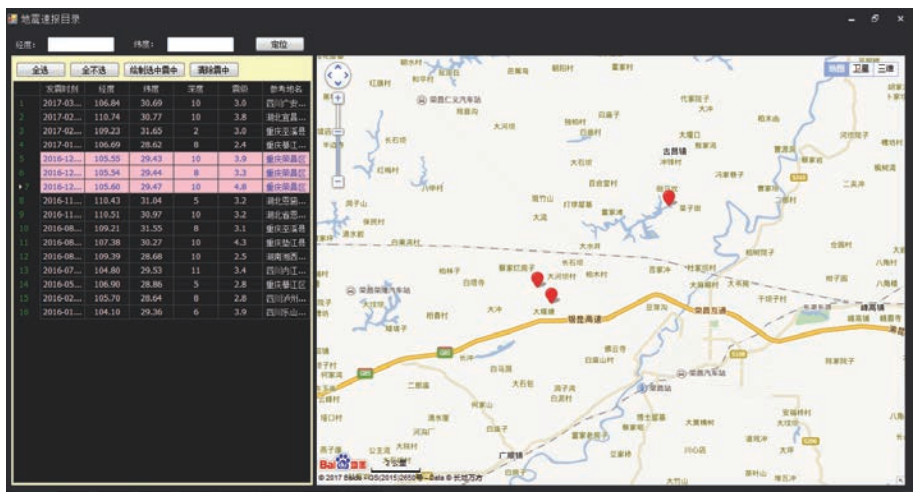Switch map view to 卫星 satellite mode
Screen dimensions: 921x501
click(861, 69)
